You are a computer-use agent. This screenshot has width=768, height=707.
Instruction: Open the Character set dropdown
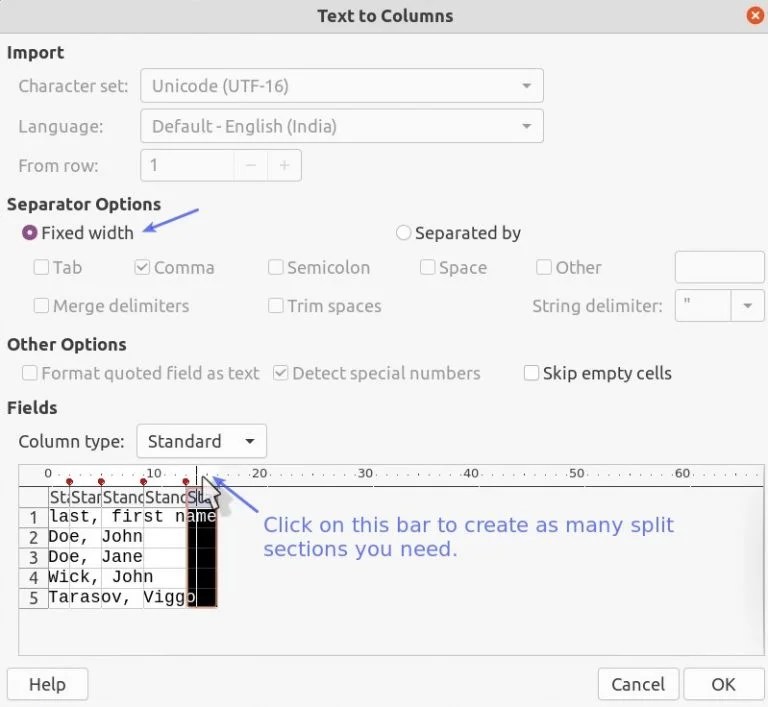pos(342,86)
